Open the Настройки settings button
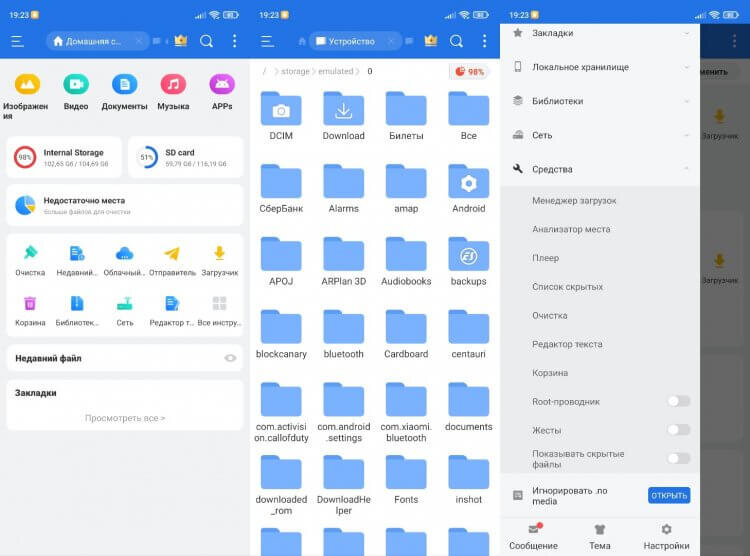The image size is (750, 556). point(666,537)
